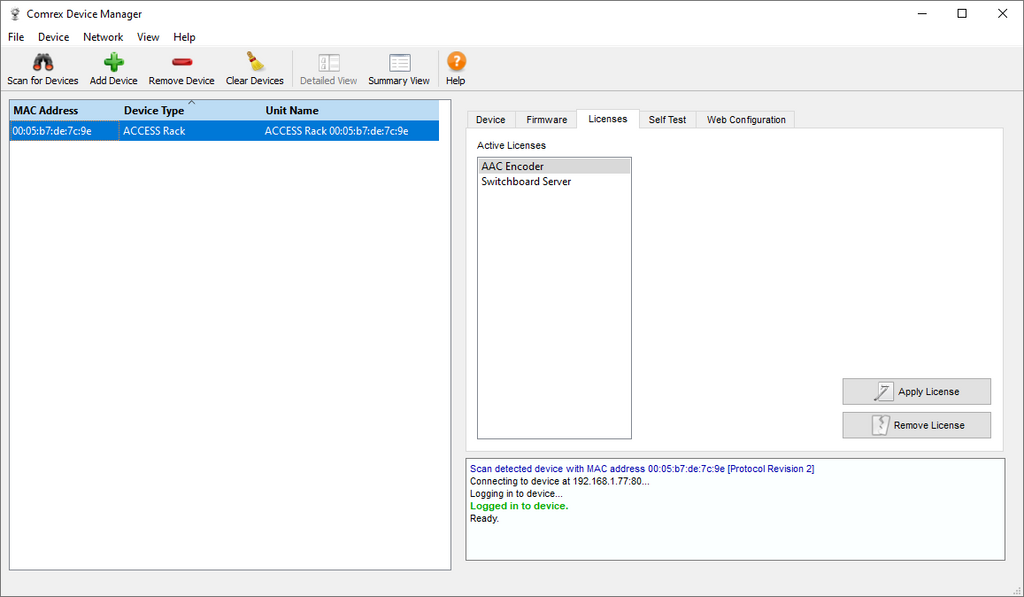This screenshot has width=1024, height=597.
Task: Open the Device menu
Action: click(x=54, y=37)
